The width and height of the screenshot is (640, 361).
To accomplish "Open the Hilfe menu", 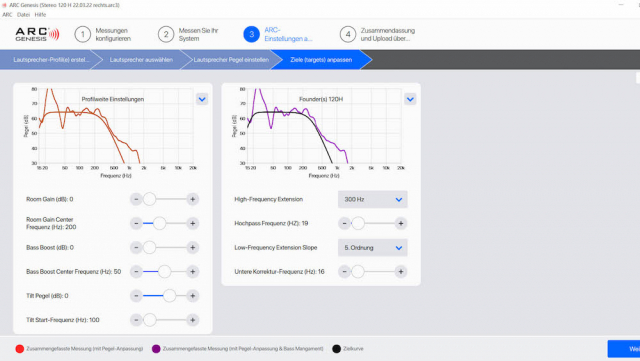I will coord(40,15).
